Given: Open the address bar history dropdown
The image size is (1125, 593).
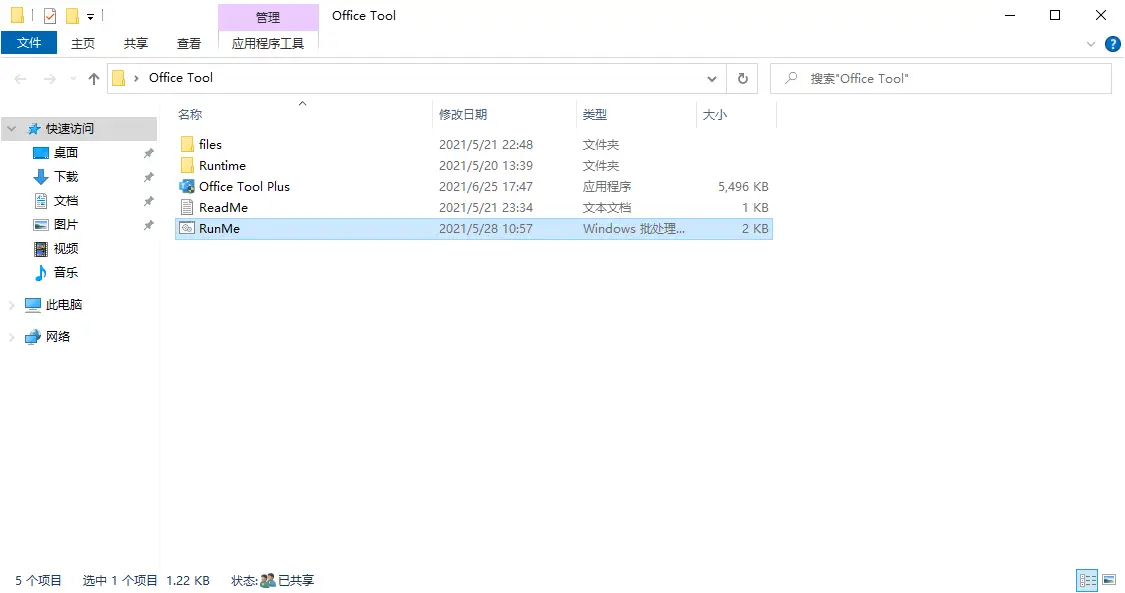Looking at the screenshot, I should click(712, 78).
